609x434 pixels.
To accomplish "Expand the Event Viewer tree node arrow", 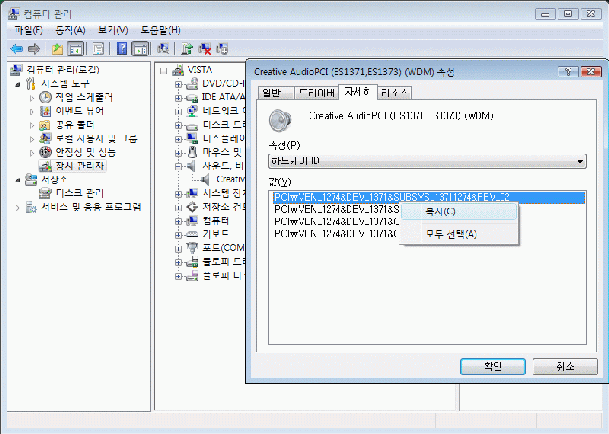I will click(32, 112).
